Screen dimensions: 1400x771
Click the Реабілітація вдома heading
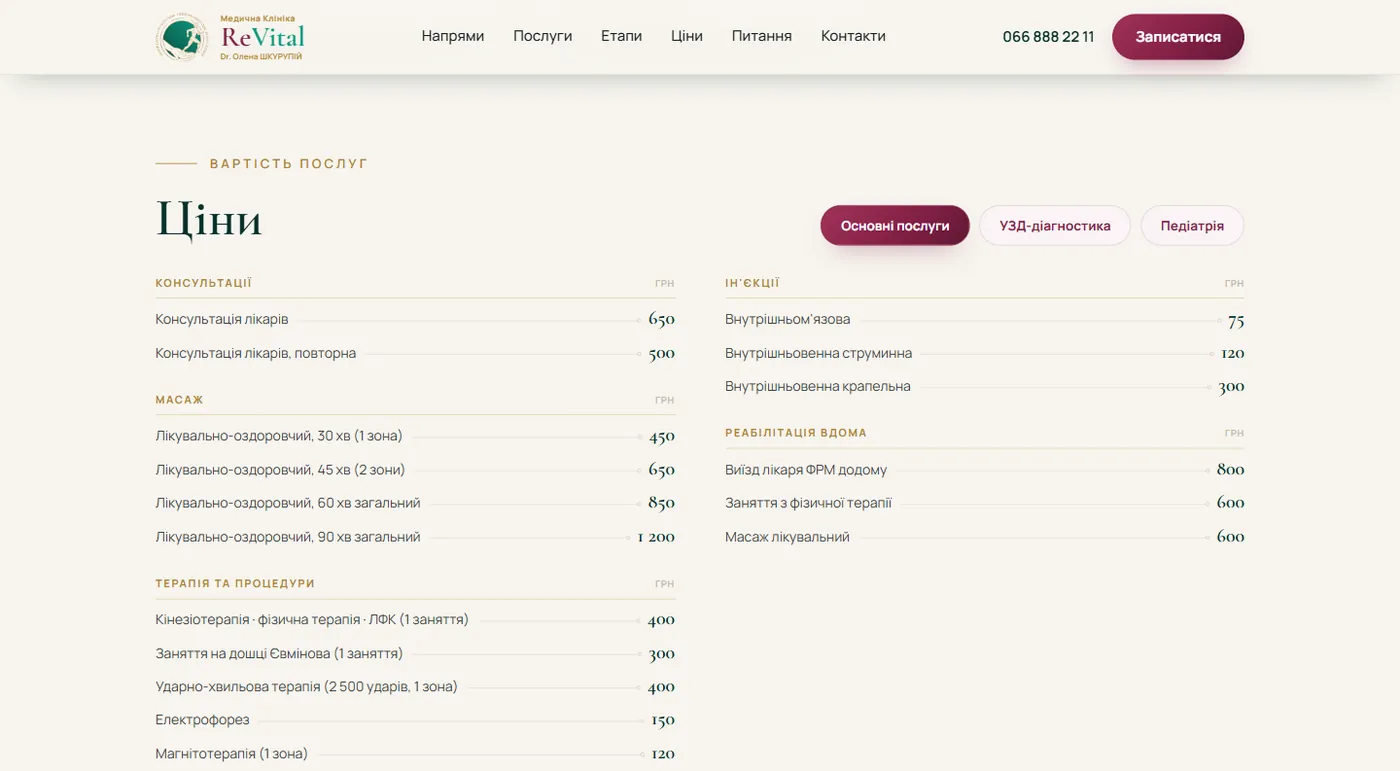click(x=796, y=433)
